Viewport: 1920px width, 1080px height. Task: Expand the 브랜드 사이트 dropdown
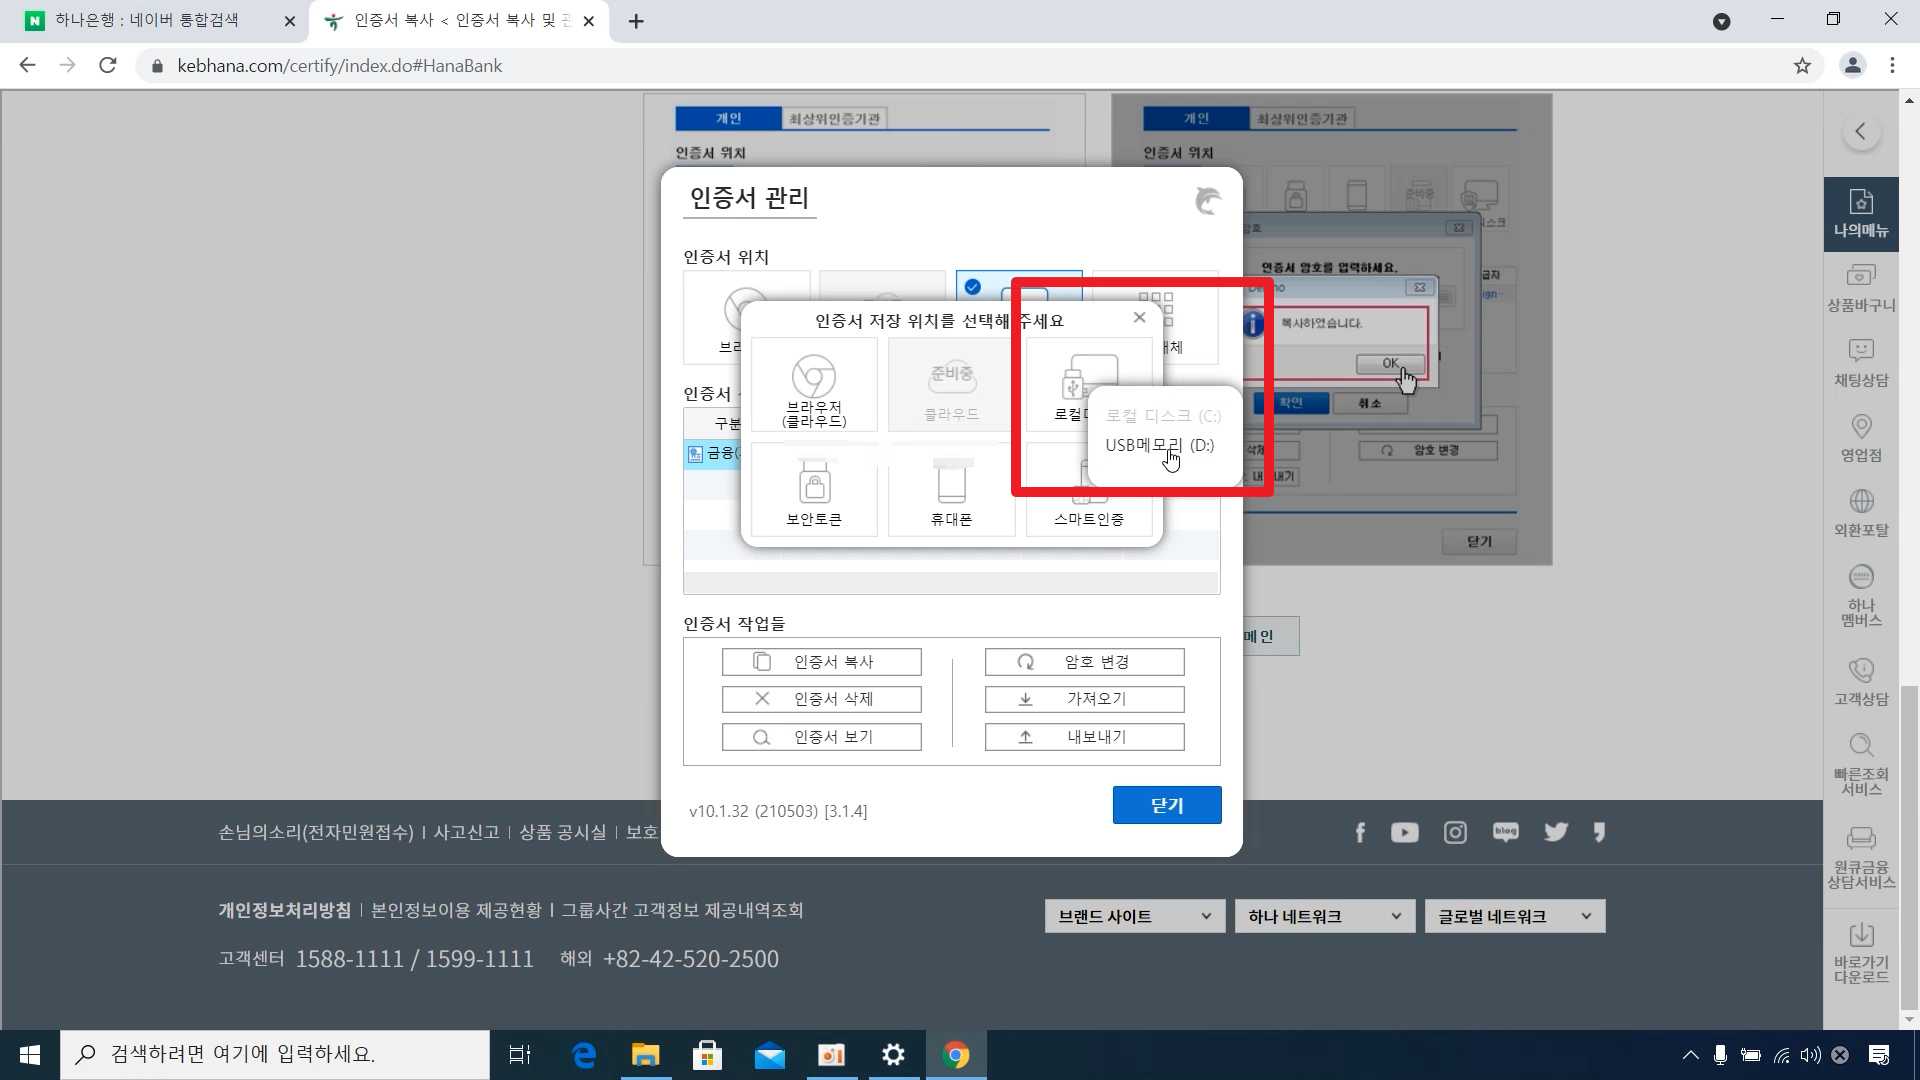coord(1134,916)
